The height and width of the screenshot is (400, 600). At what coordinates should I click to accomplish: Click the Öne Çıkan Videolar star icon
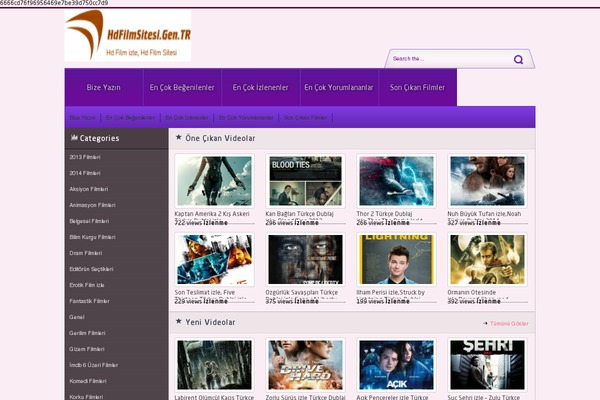(x=178, y=137)
